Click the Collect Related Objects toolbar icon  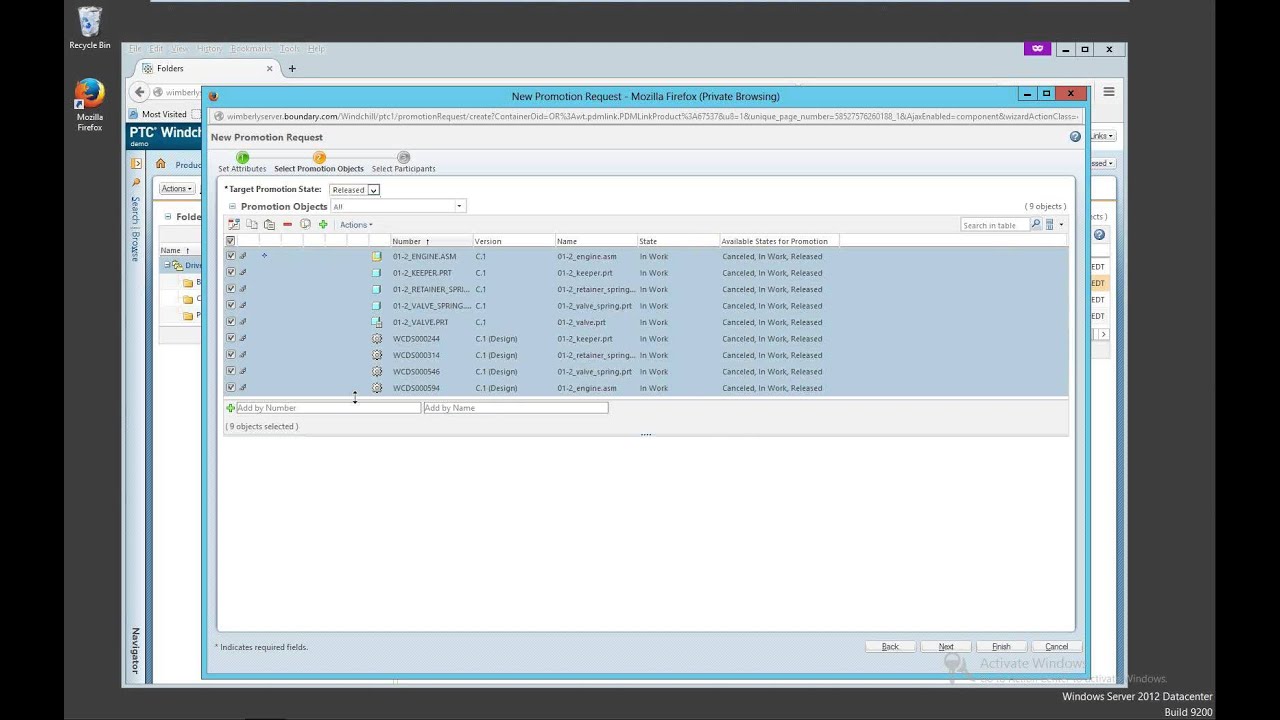234,225
